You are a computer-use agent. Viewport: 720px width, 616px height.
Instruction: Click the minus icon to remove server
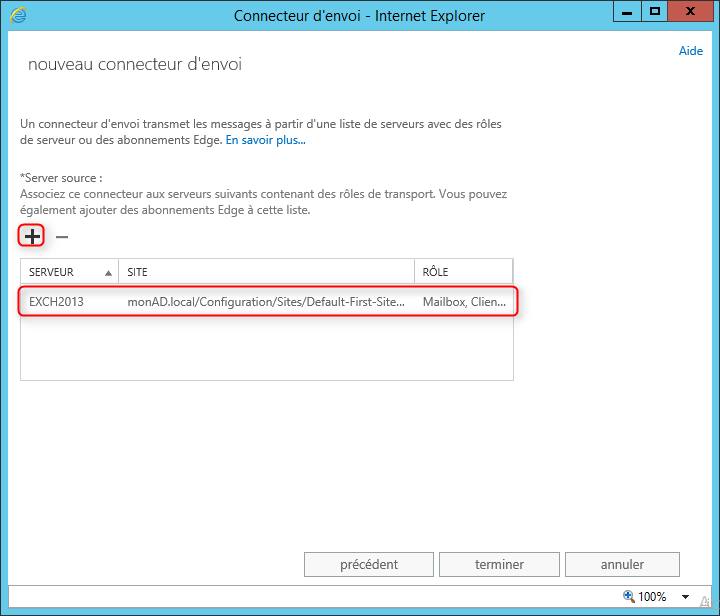point(62,237)
